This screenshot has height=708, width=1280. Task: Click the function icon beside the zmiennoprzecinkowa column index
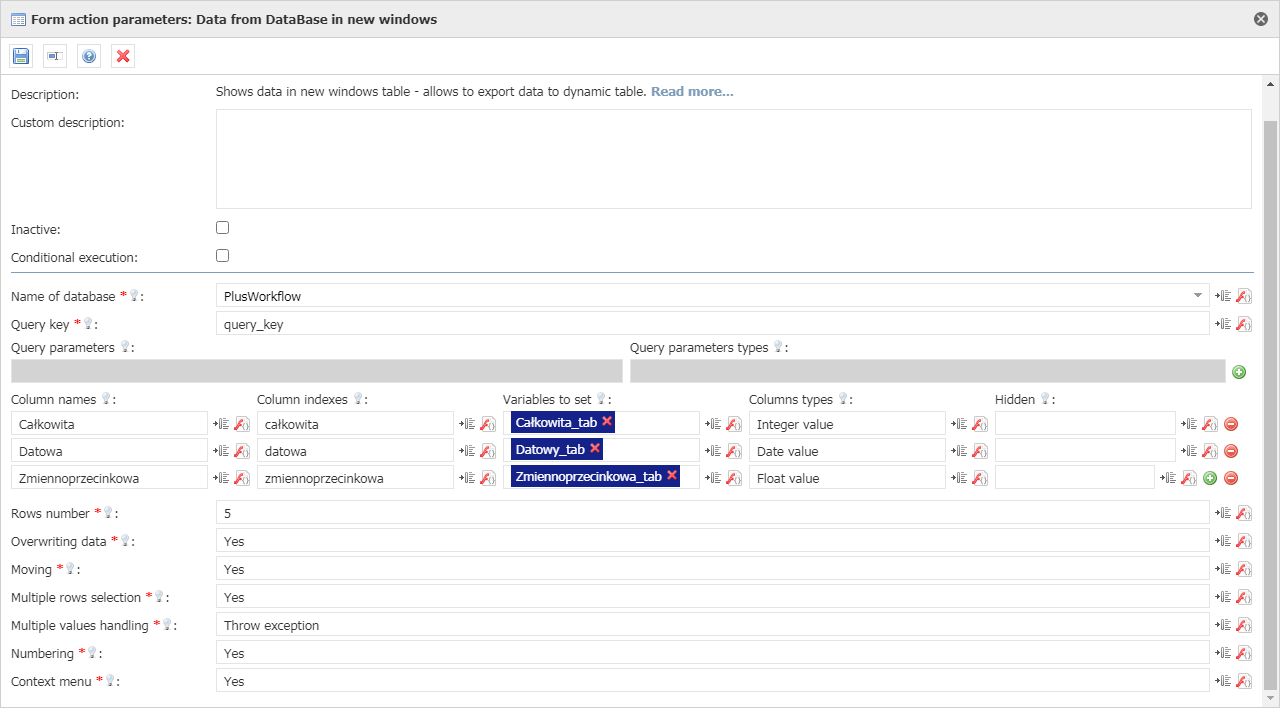click(x=488, y=478)
